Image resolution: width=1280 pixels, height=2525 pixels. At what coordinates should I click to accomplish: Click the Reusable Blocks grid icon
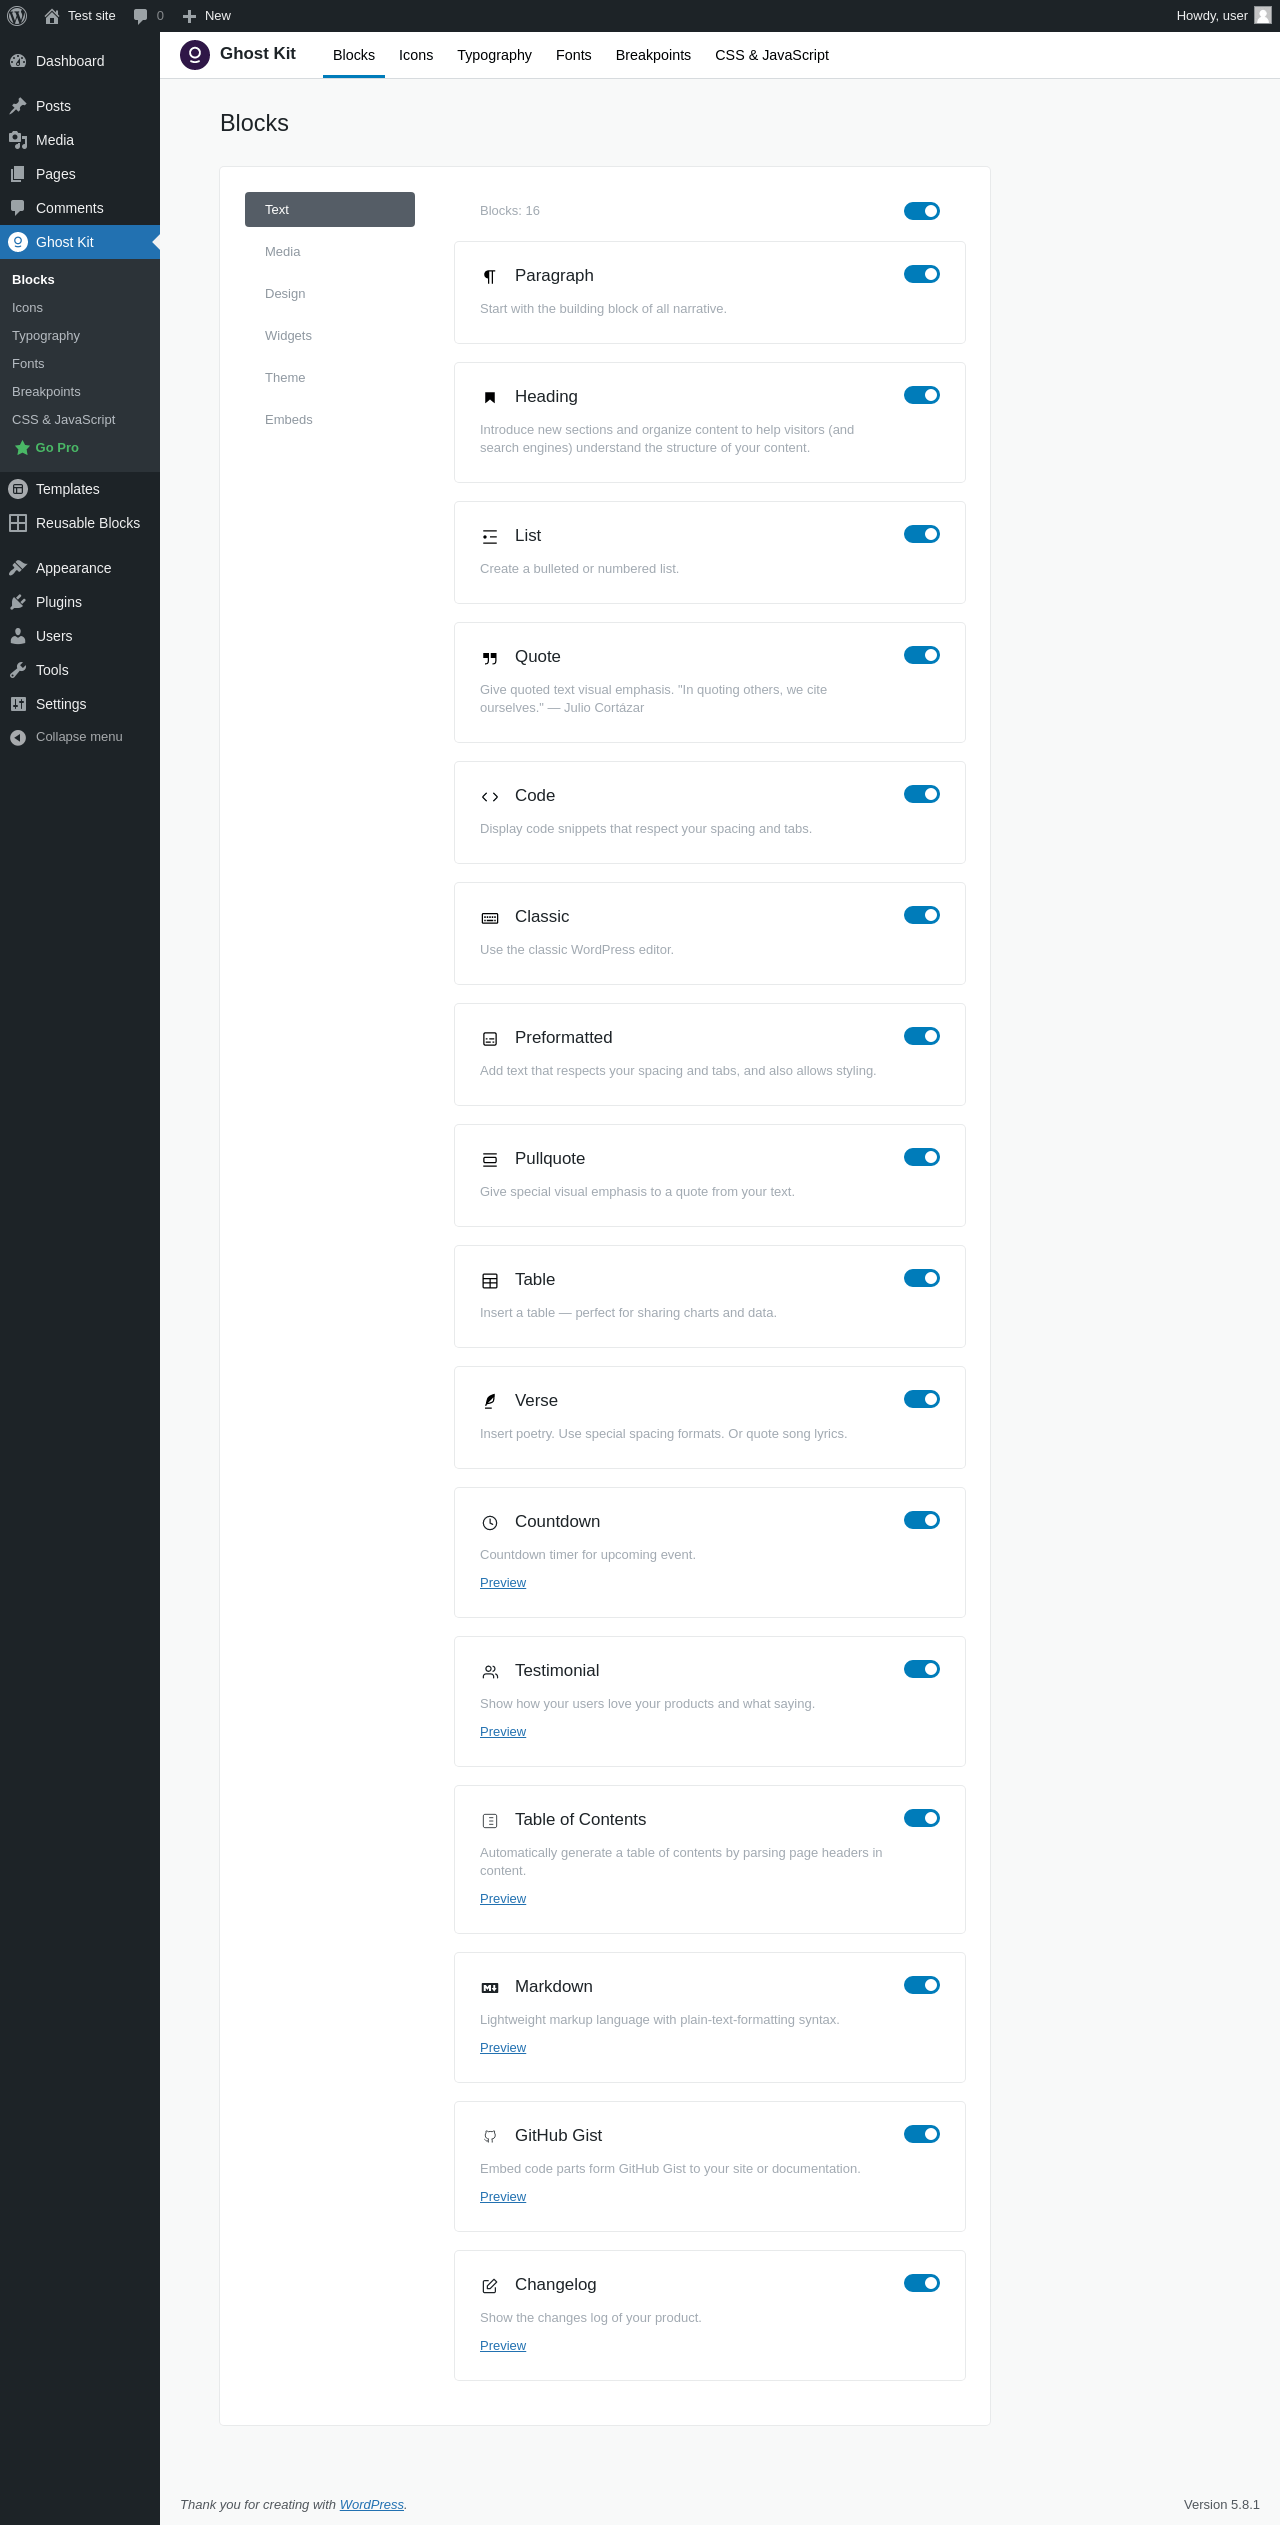[18, 523]
